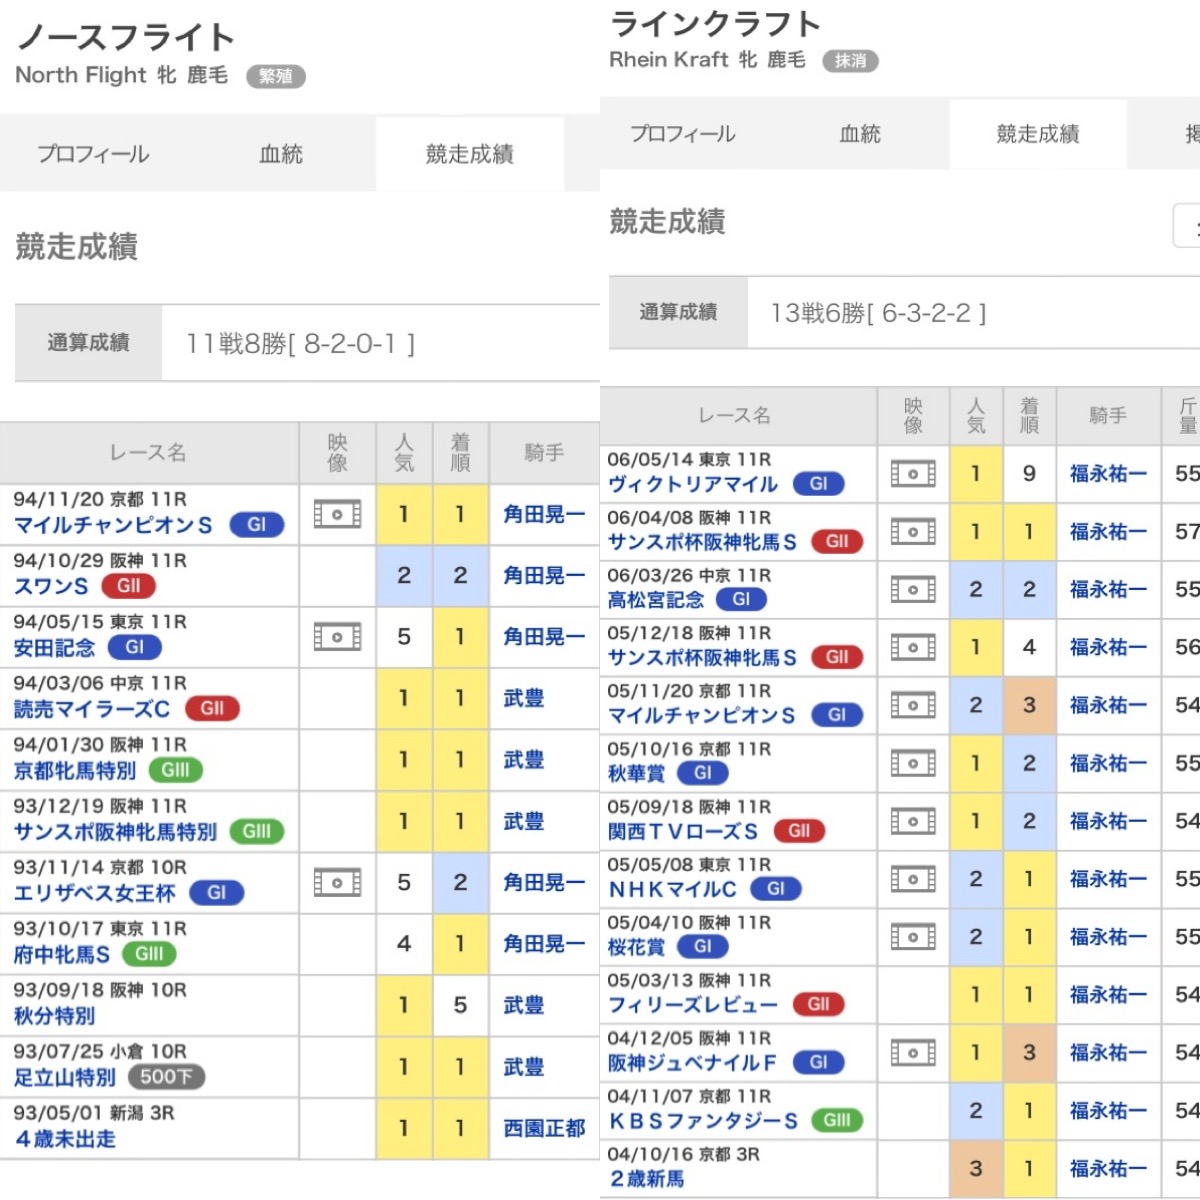Screen dimensions: 1200x1200
Task: Open the エリザベス女王杯 race video icon
Action: [337, 882]
